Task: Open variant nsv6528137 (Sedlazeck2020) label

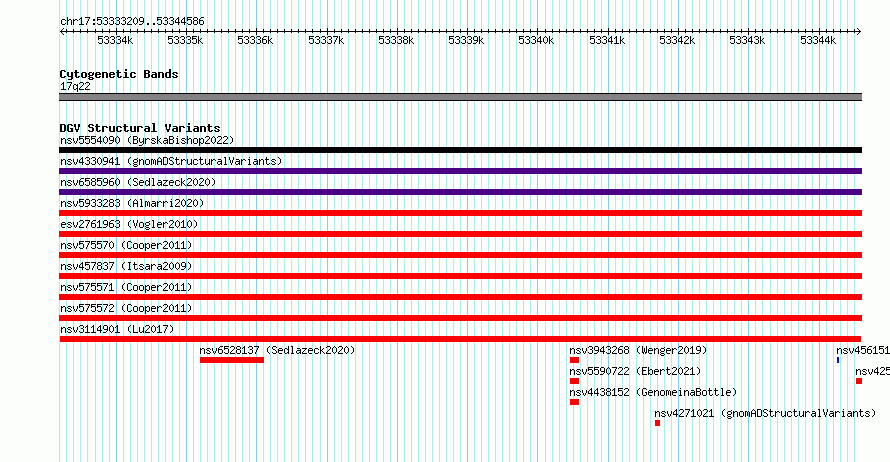Action: [x=277, y=350]
